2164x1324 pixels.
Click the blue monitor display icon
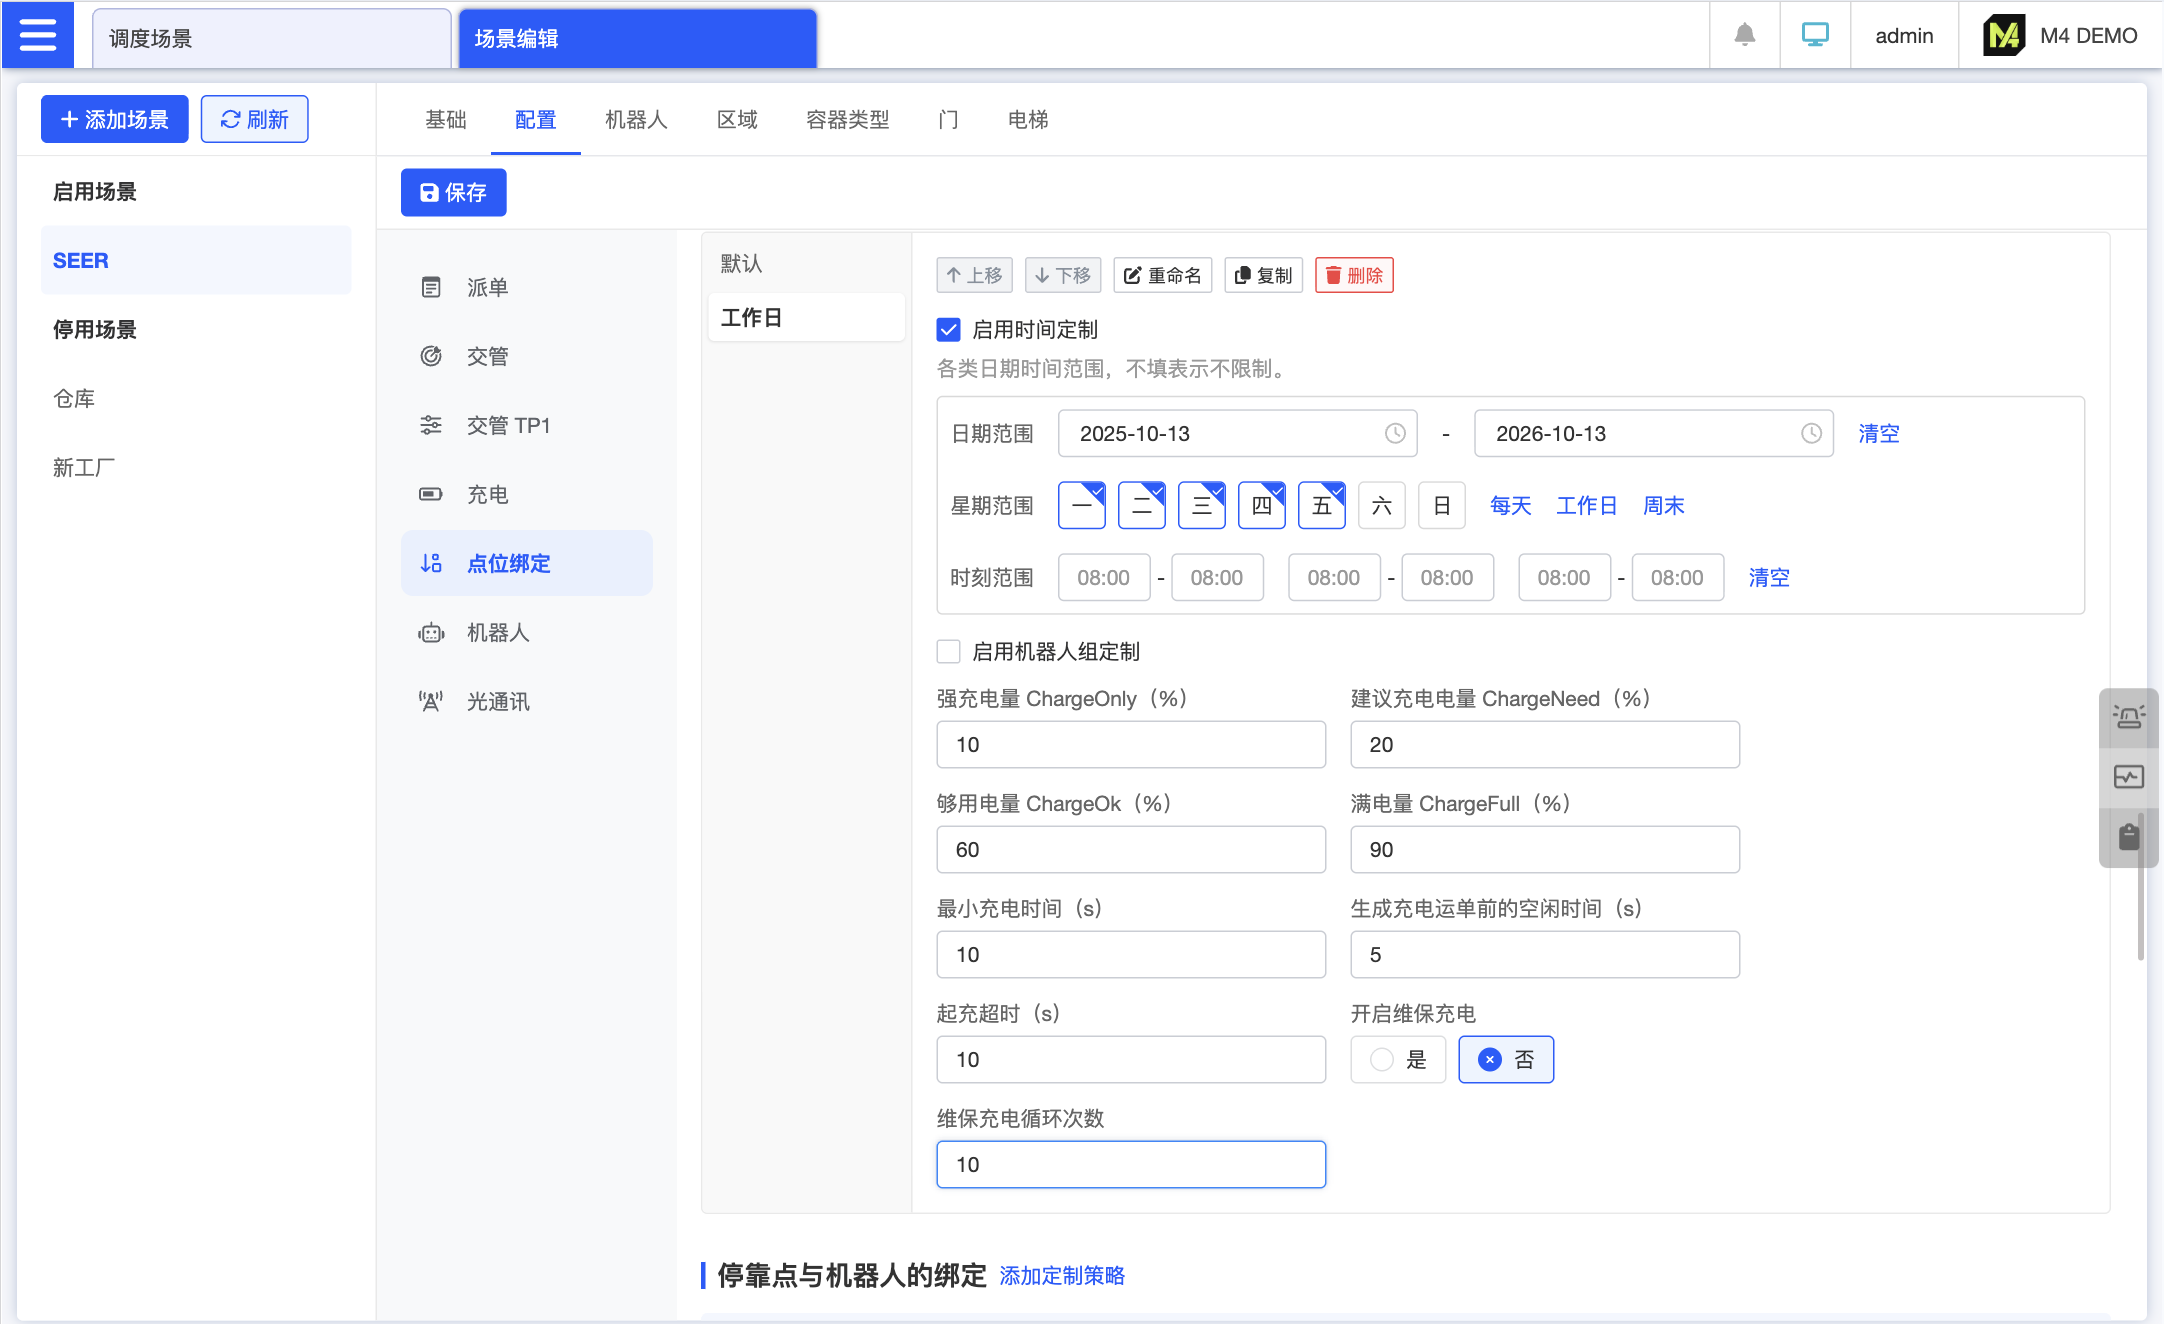coord(1815,33)
